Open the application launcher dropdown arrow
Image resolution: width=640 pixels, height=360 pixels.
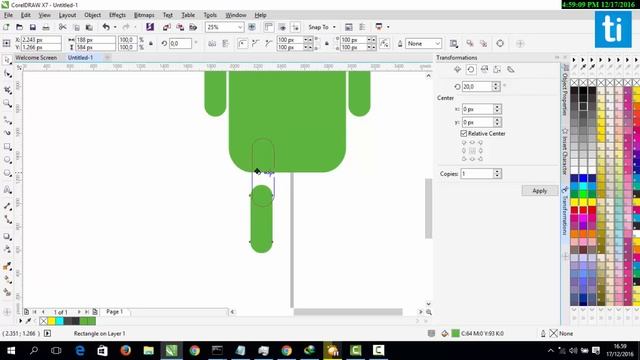click(x=388, y=27)
